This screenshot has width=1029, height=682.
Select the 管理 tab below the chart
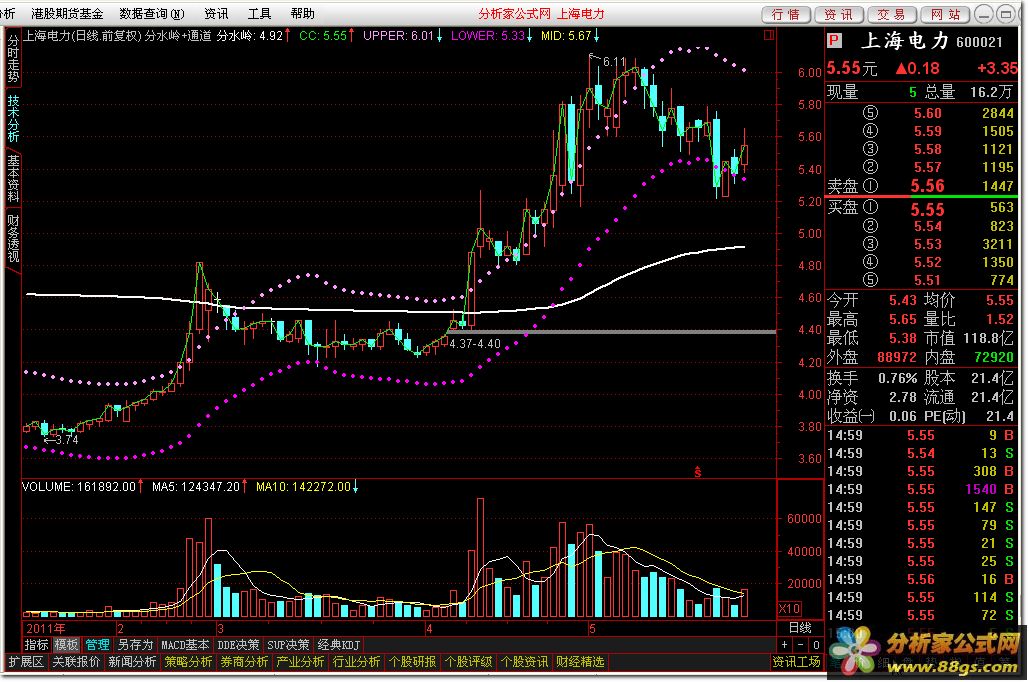pyautogui.click(x=97, y=645)
